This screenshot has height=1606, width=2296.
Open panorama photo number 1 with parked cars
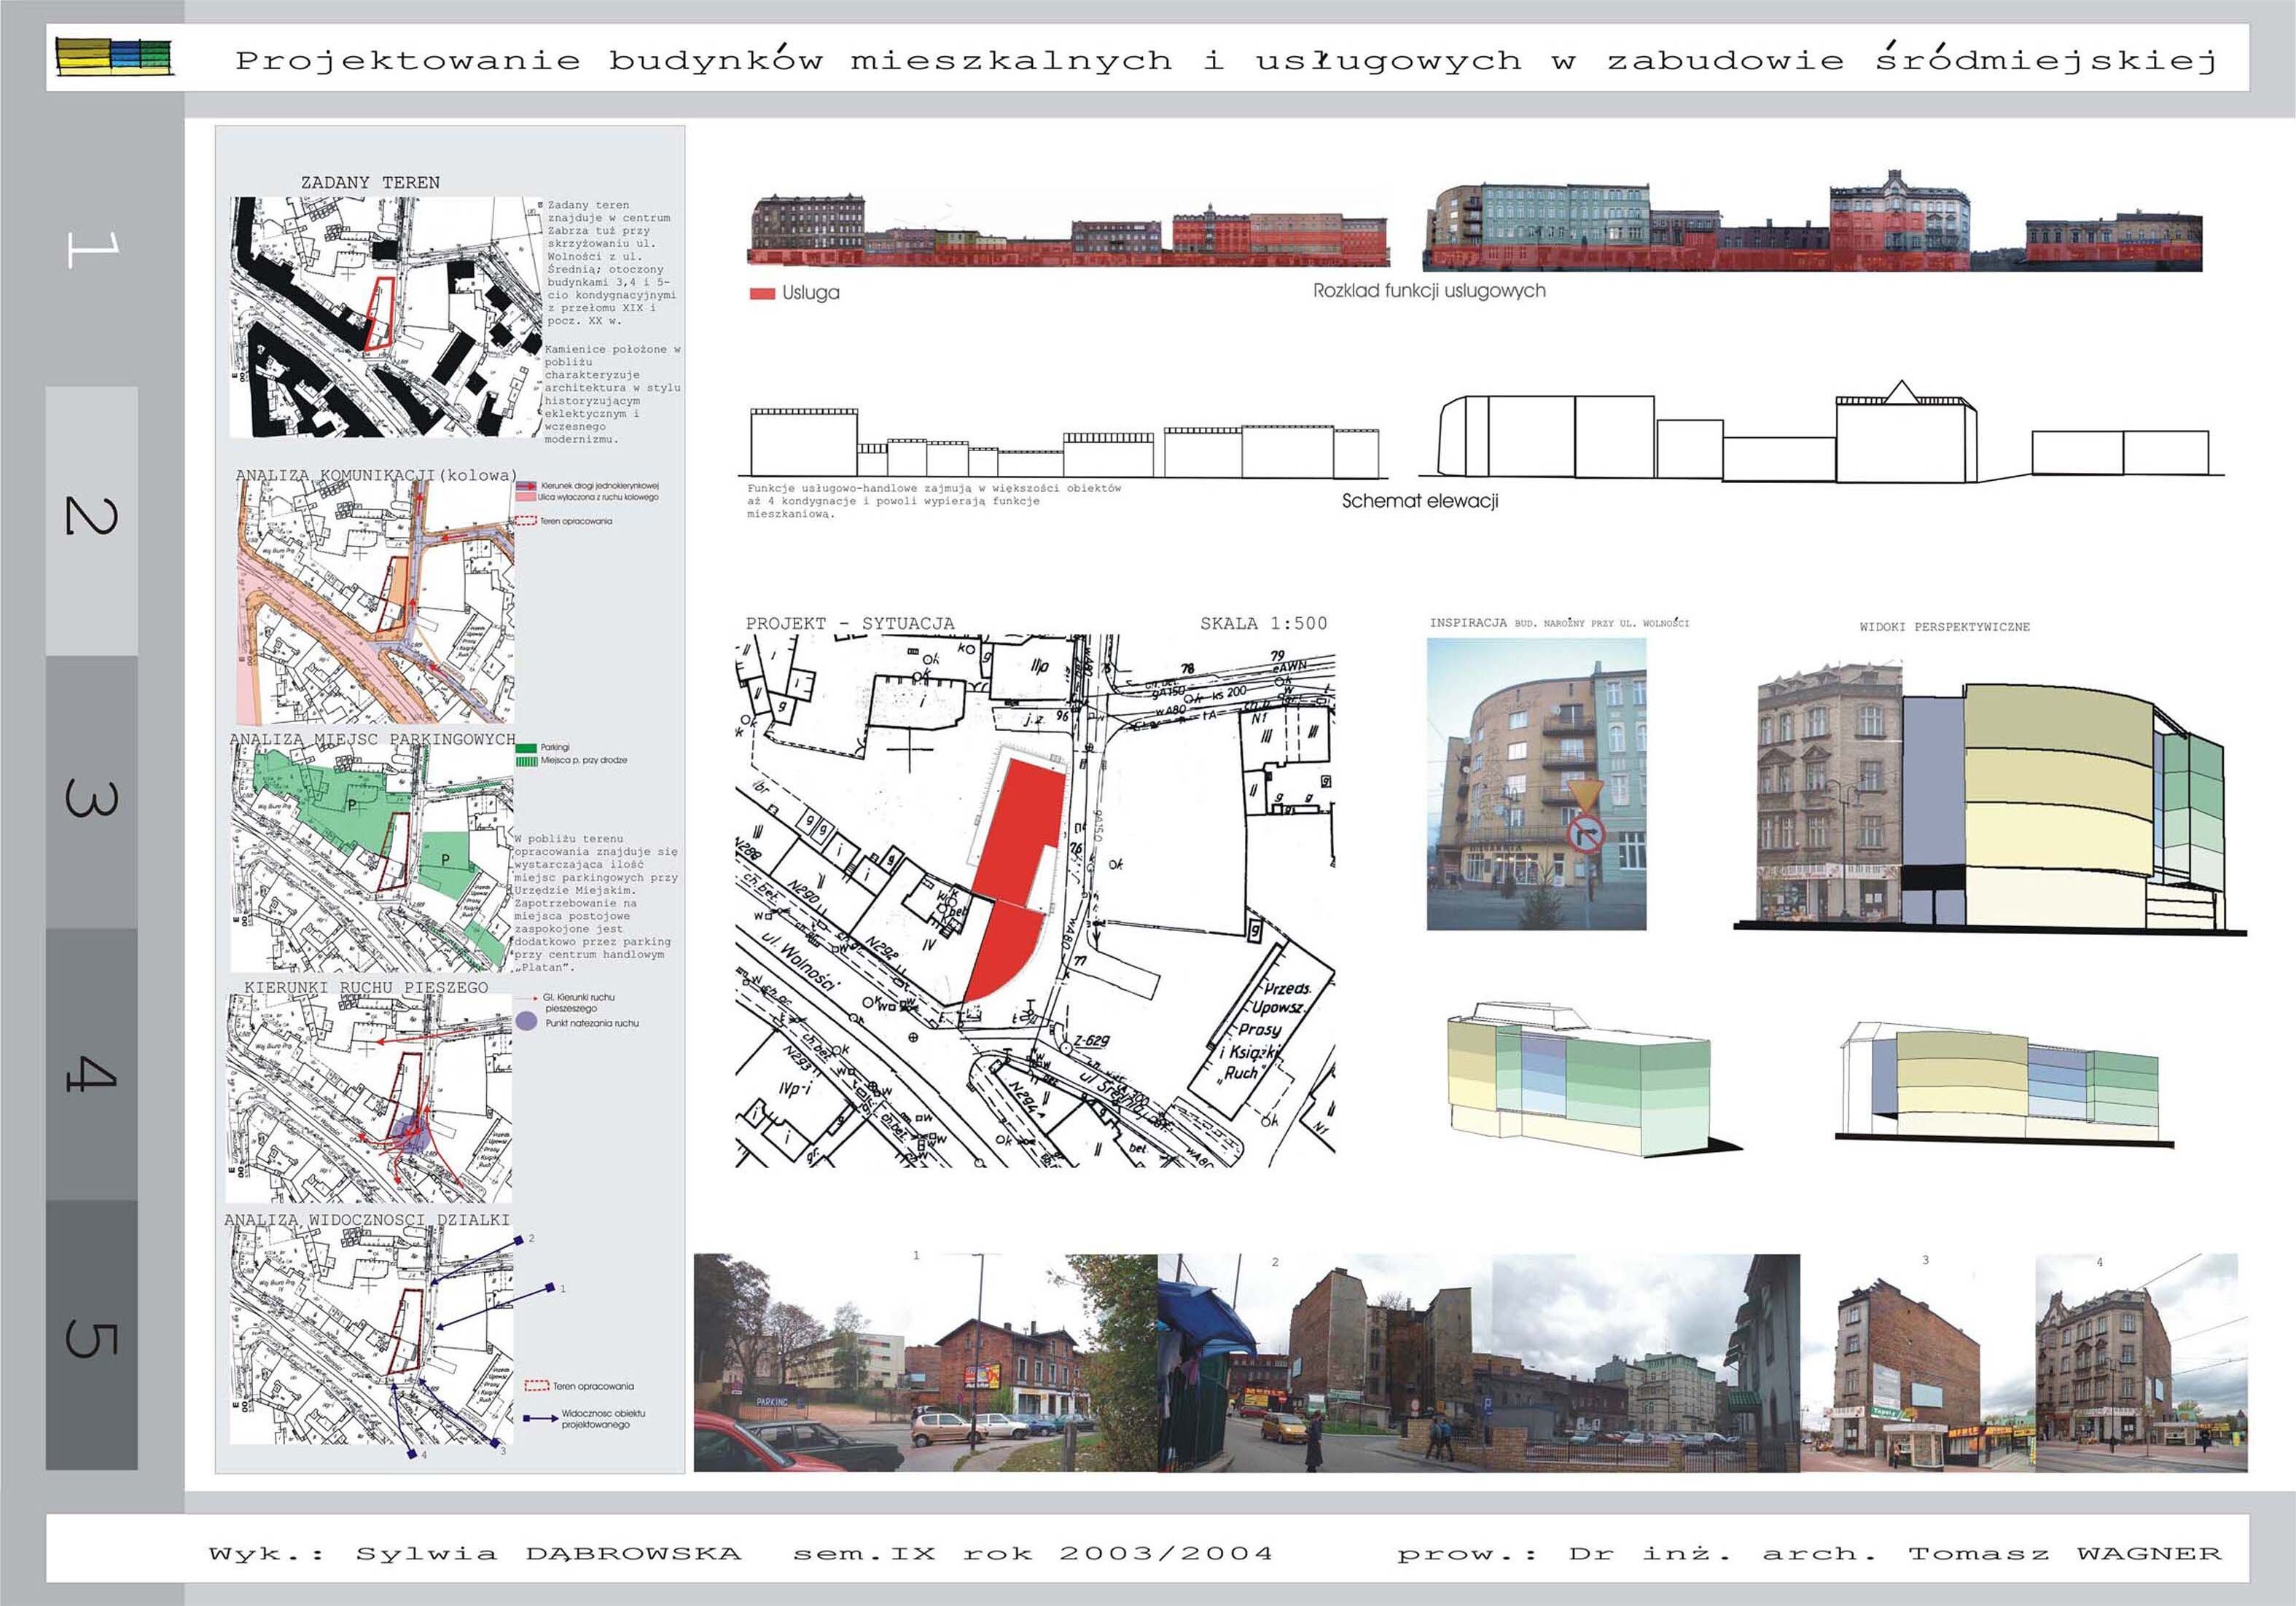pyautogui.click(x=925, y=1362)
